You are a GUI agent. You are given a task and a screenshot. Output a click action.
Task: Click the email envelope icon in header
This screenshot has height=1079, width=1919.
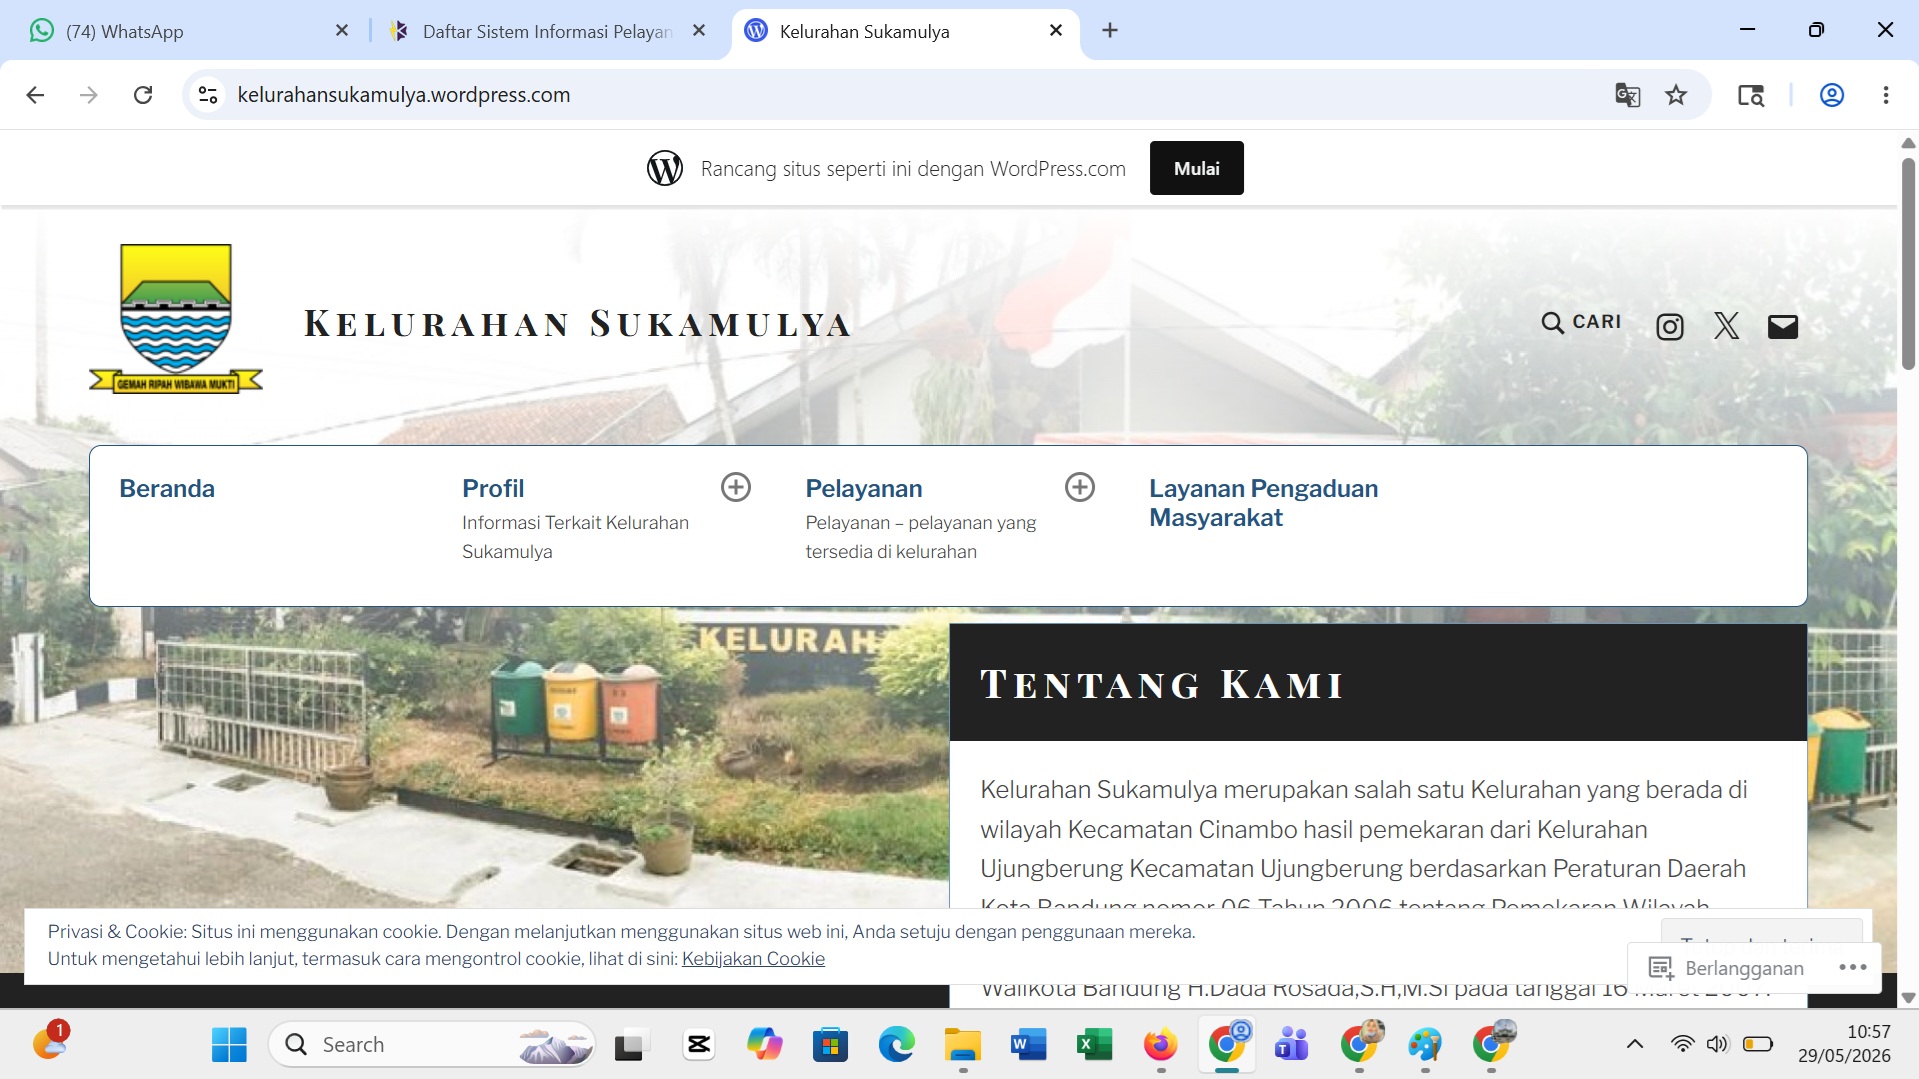coord(1782,326)
